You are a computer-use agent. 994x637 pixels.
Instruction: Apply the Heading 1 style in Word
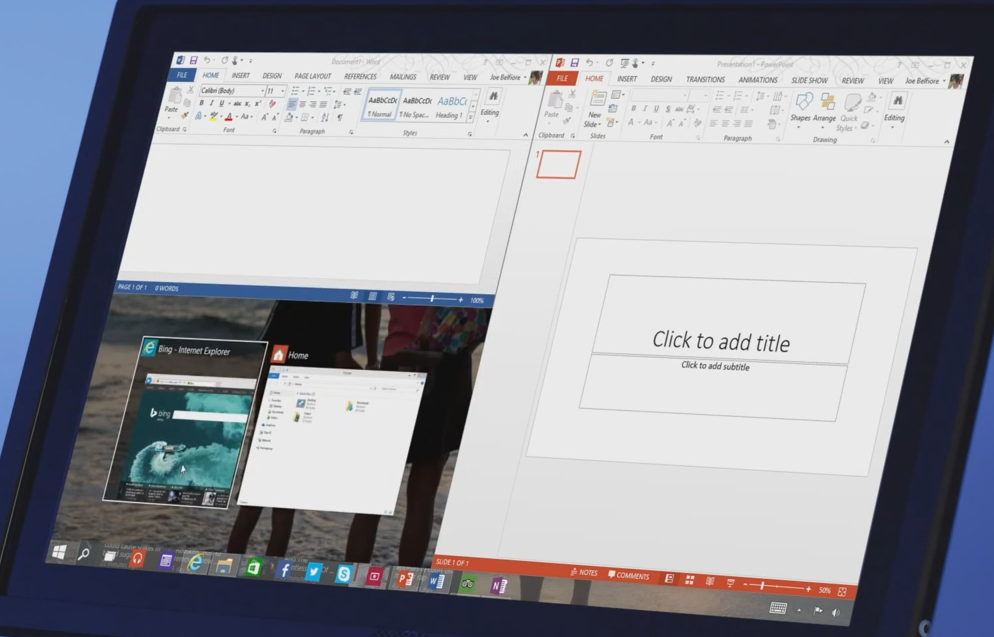tap(451, 106)
